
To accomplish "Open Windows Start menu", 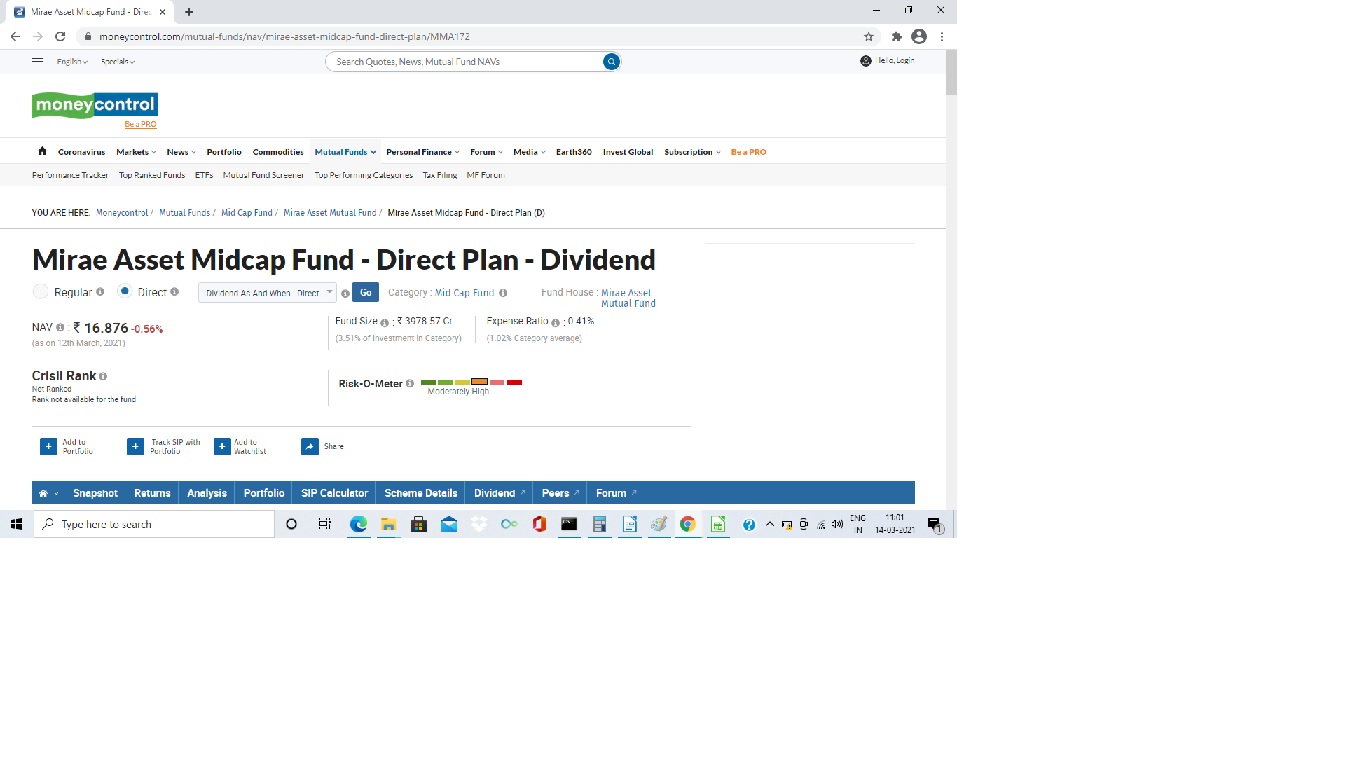I will [17, 524].
